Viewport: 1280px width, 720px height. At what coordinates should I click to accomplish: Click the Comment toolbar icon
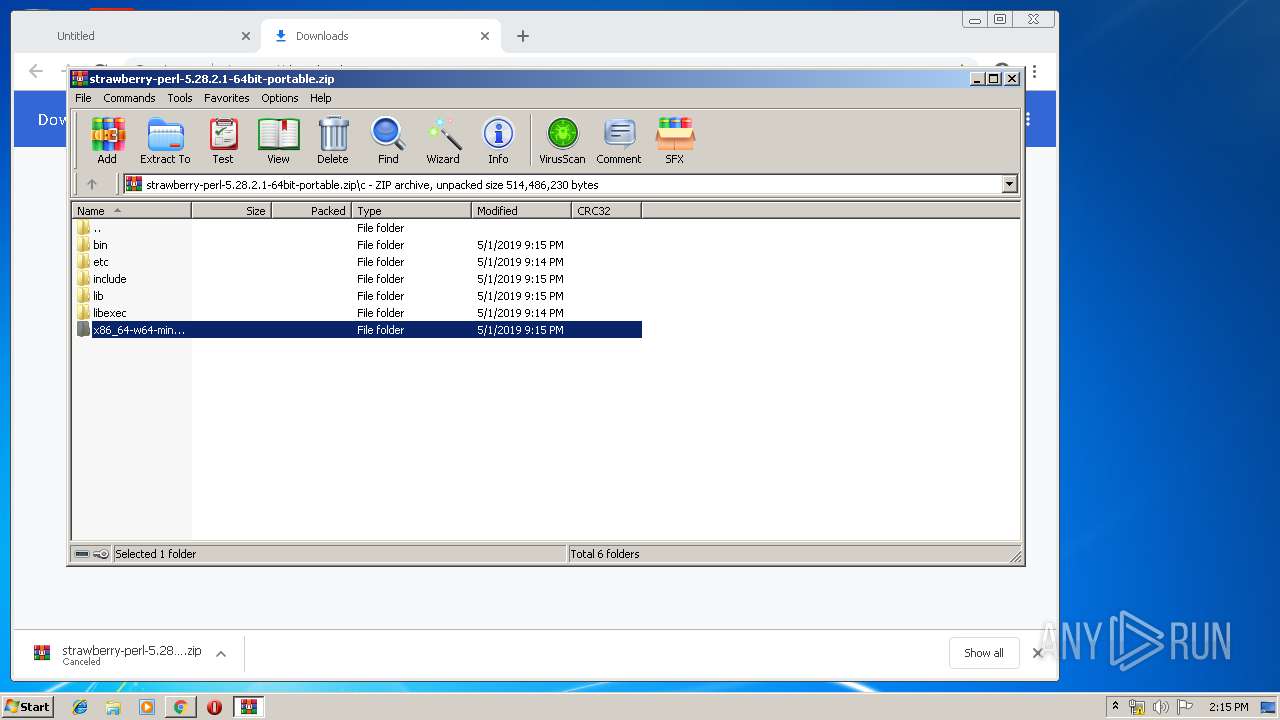619,140
